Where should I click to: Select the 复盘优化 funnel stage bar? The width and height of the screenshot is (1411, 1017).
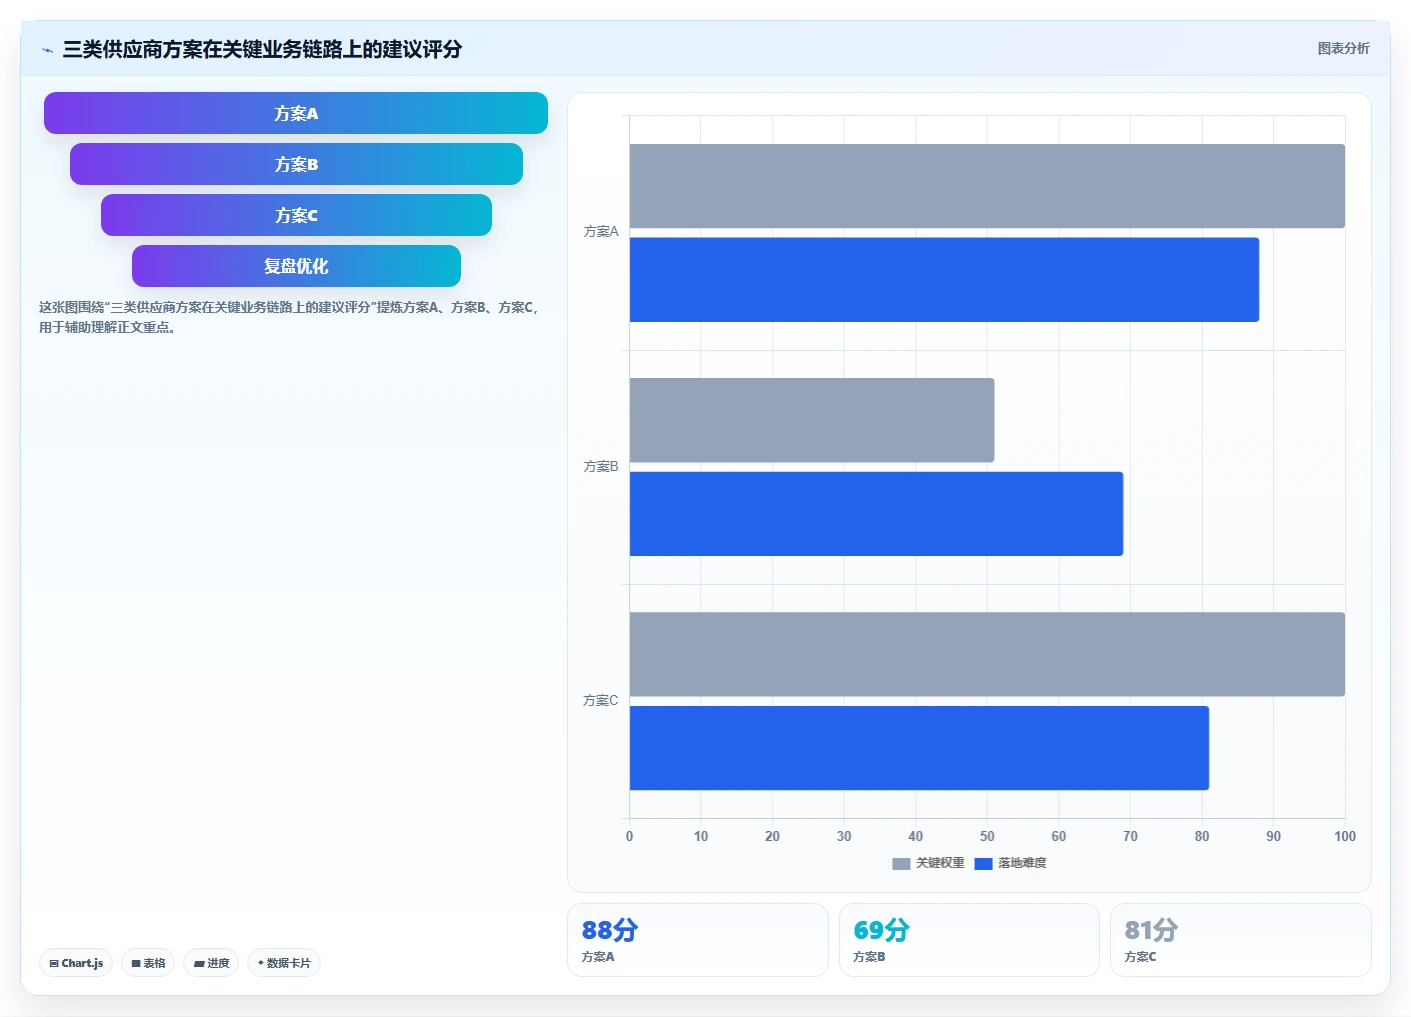[296, 266]
